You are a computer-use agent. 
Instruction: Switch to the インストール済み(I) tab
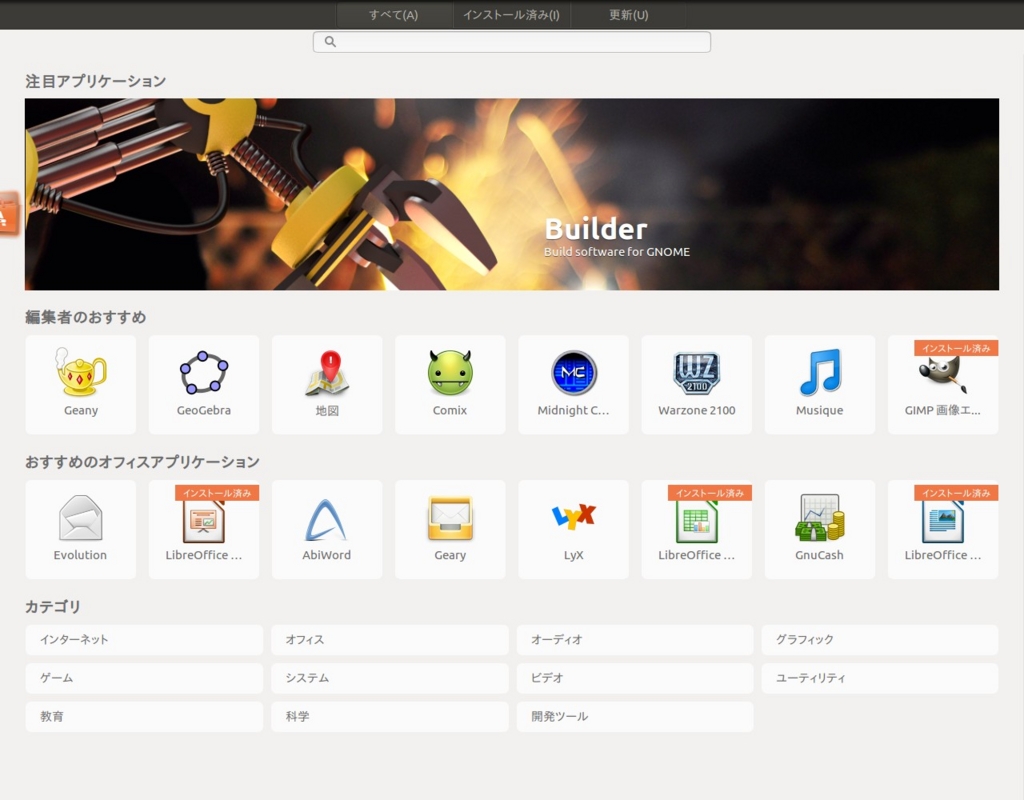coord(511,14)
